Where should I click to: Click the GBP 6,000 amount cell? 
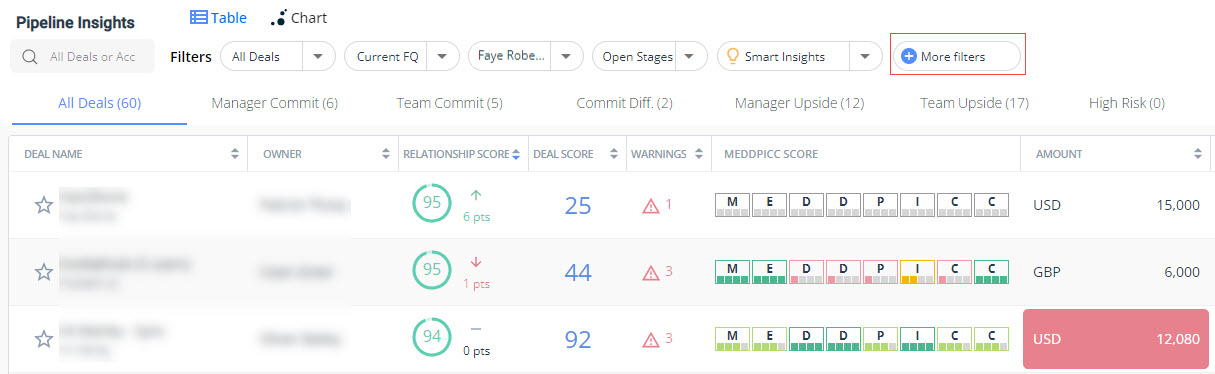pos(1116,272)
